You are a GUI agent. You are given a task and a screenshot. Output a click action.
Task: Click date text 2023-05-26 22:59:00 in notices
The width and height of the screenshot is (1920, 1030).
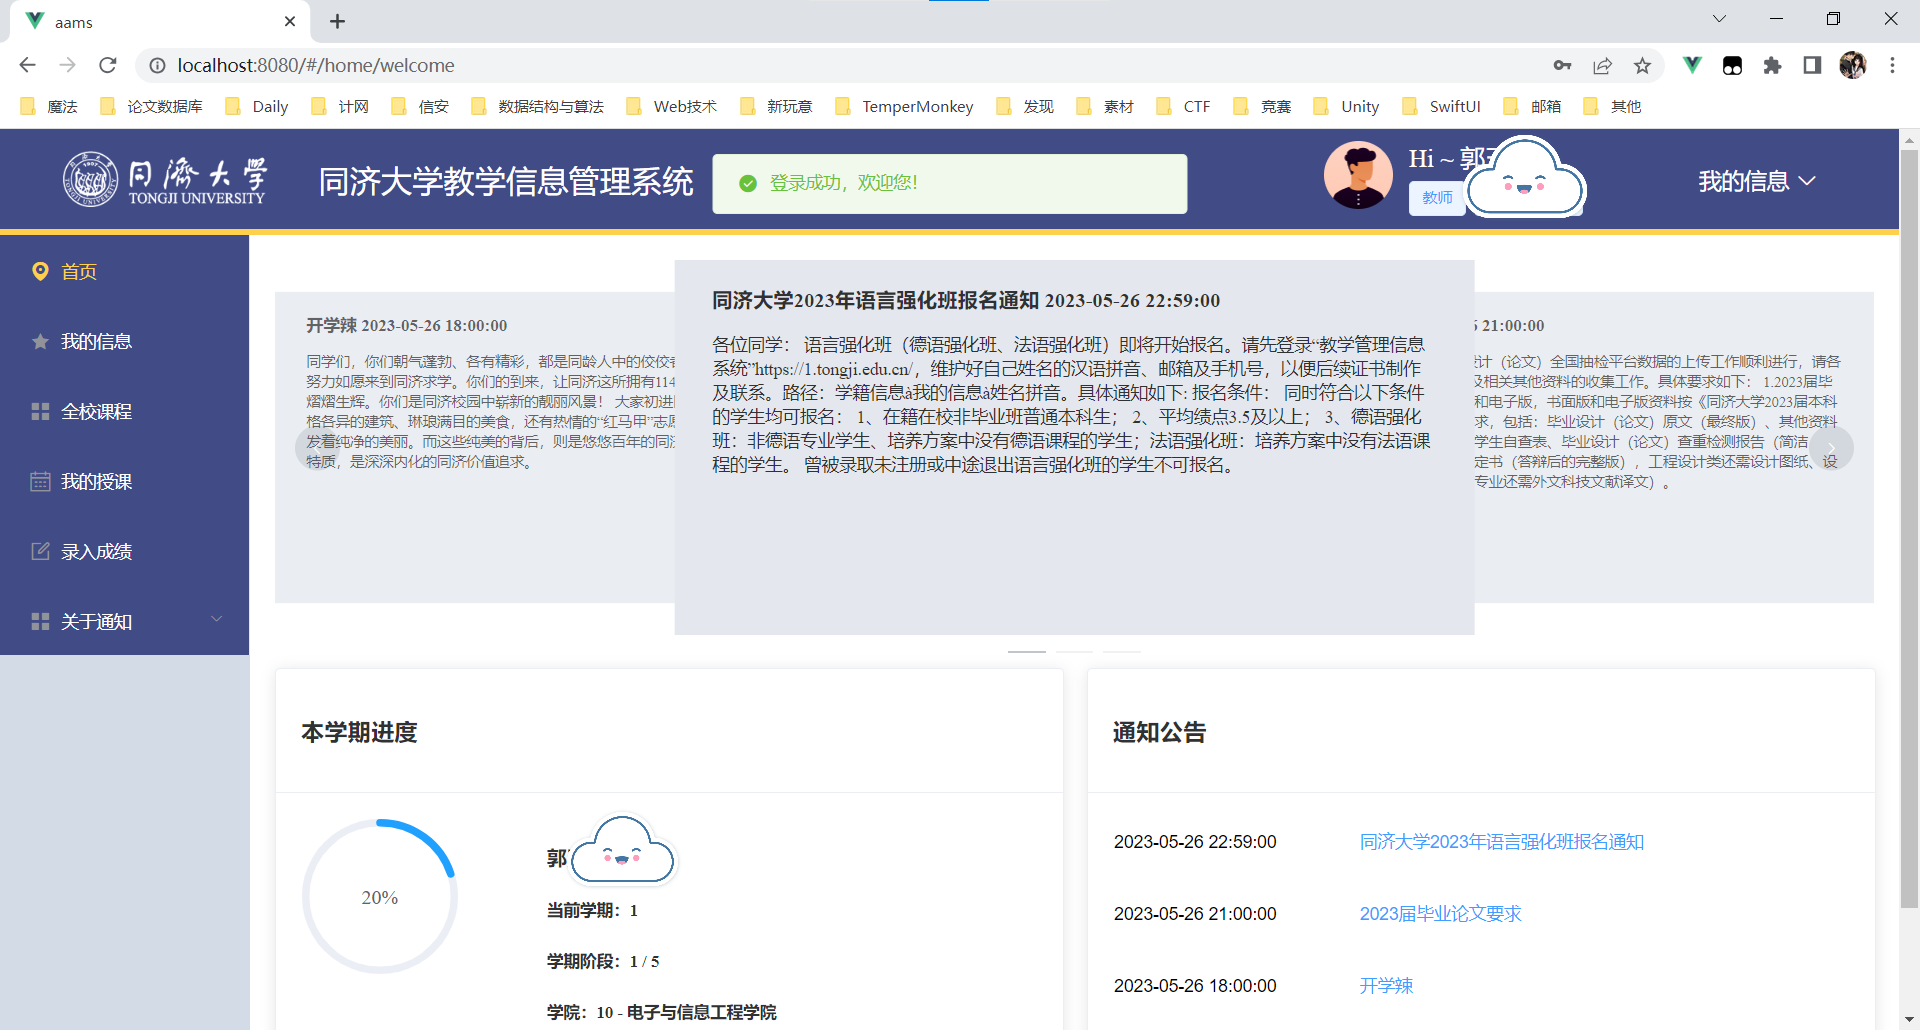[1195, 842]
